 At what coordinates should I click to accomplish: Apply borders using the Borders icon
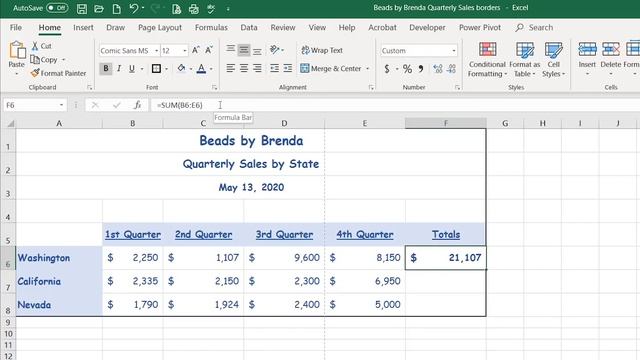pos(156,69)
